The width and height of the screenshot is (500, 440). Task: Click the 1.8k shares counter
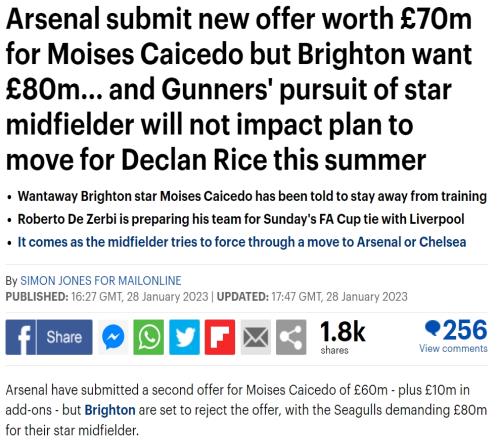tap(343, 337)
